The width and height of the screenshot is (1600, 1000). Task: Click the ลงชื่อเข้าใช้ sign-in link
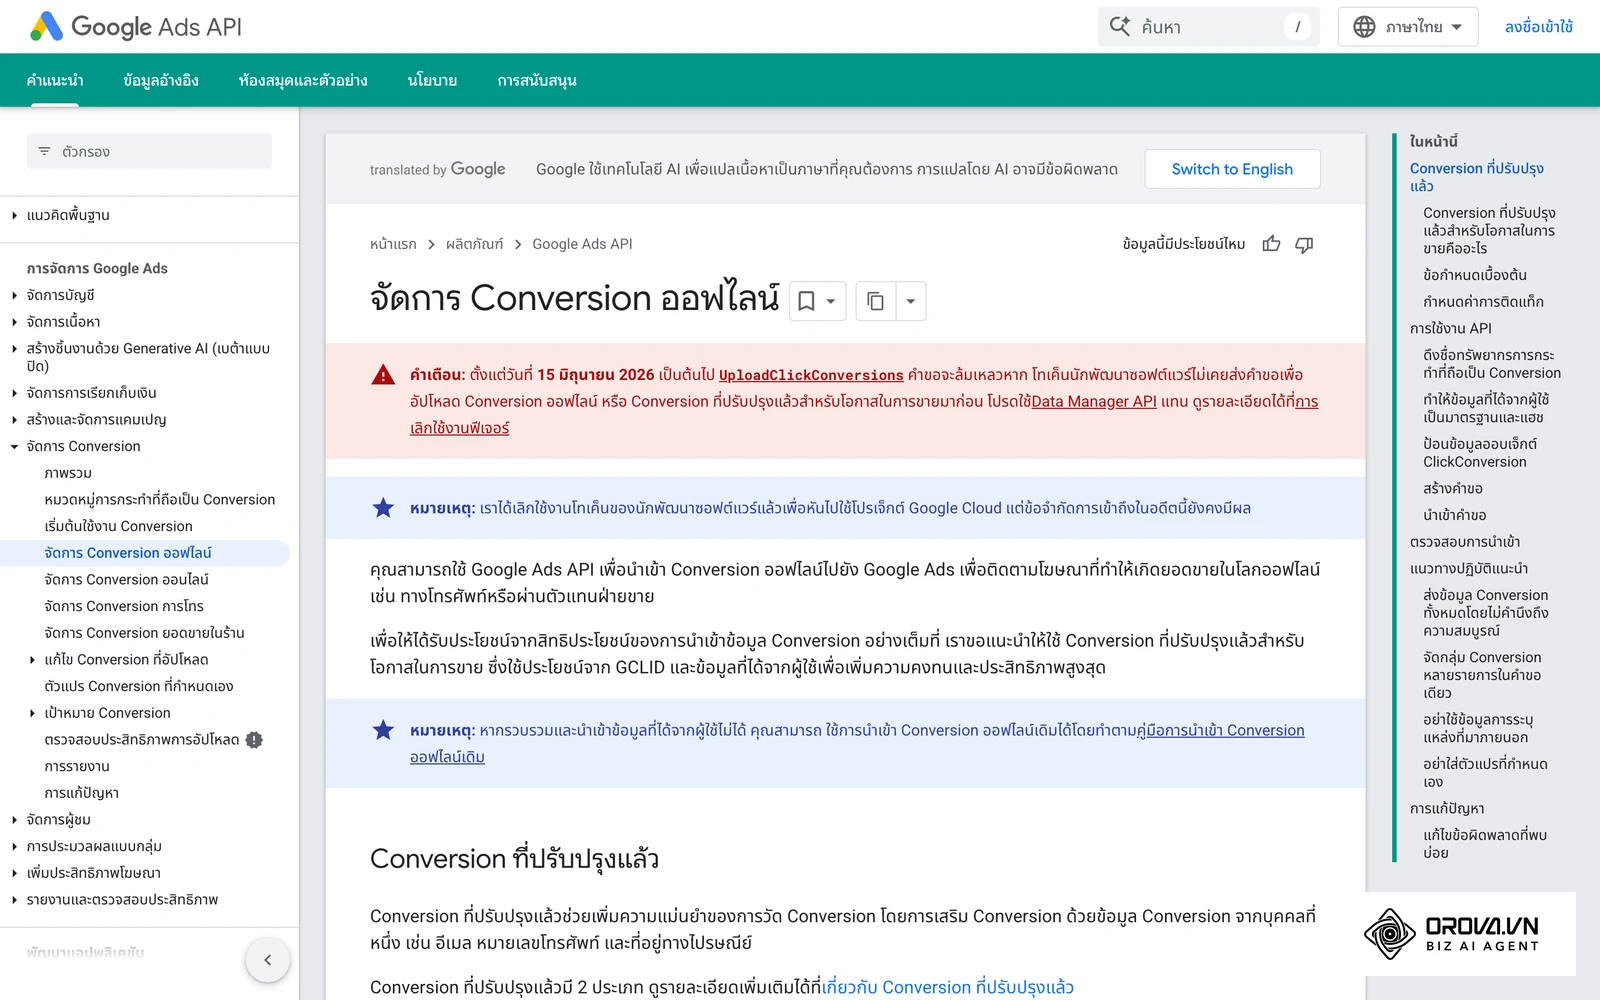[x=1538, y=27]
